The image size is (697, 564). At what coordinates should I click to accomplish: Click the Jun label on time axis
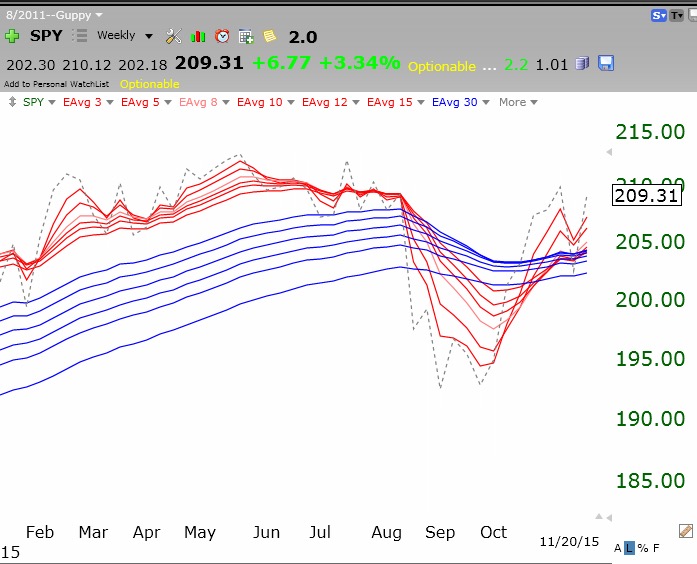(x=266, y=532)
